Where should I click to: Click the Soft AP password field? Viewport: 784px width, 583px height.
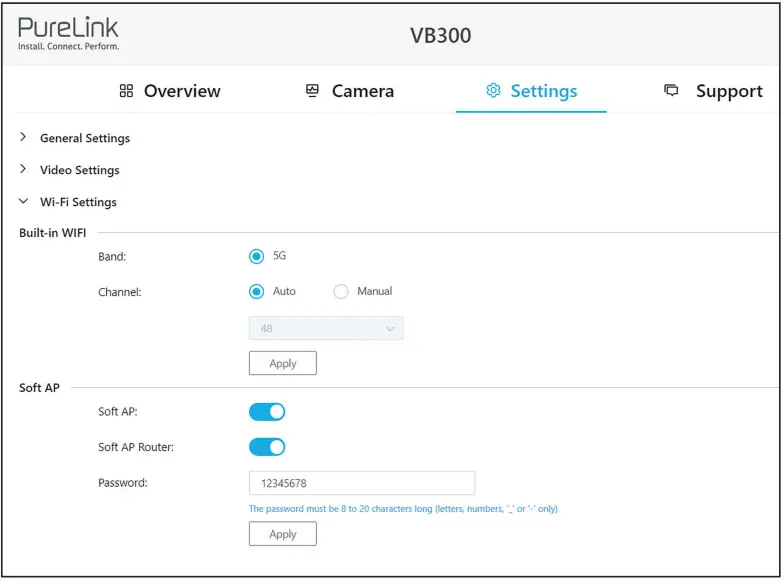pyautogui.click(x=361, y=483)
